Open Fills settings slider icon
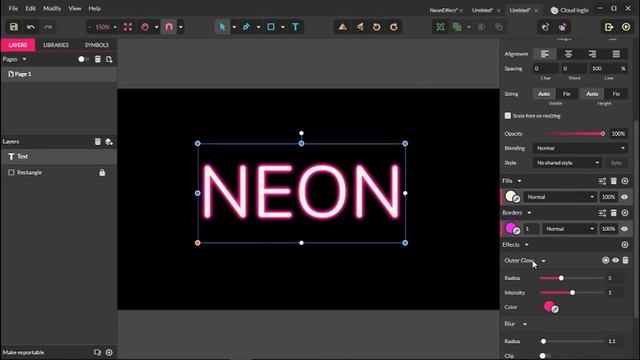The width and height of the screenshot is (640, 360). click(x=602, y=181)
